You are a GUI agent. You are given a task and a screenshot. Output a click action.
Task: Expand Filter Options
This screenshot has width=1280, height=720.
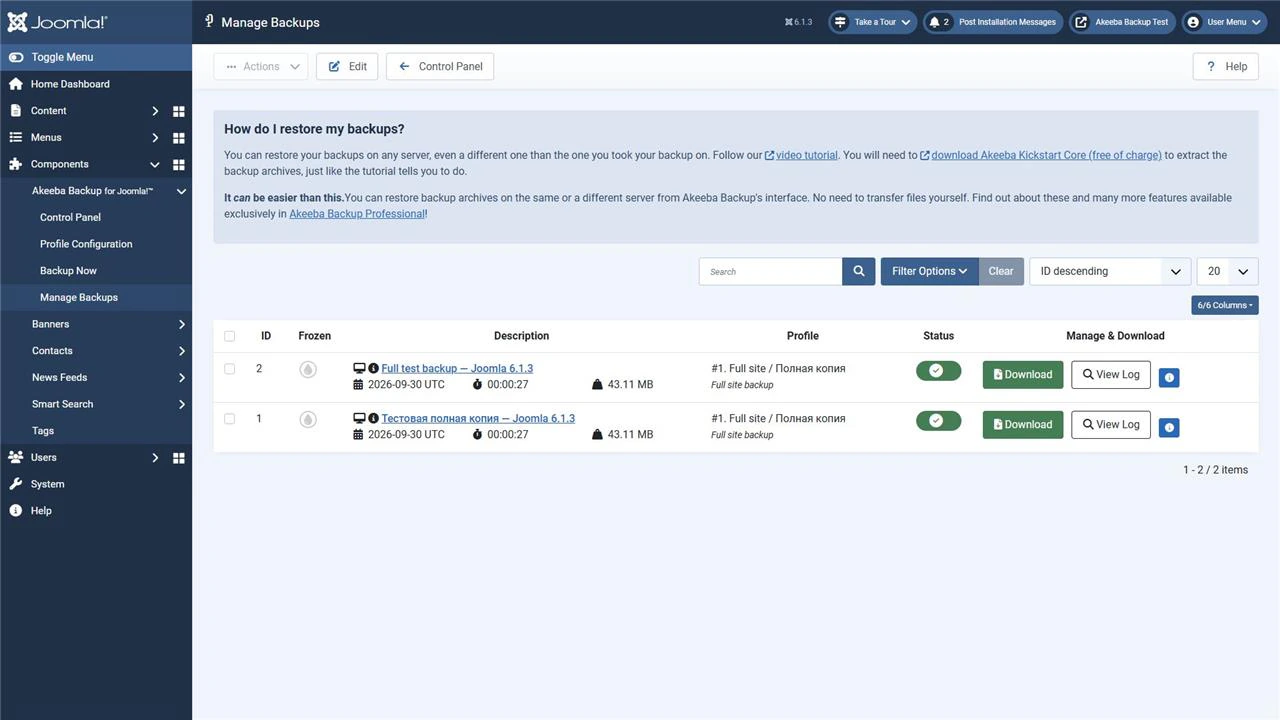tap(929, 271)
